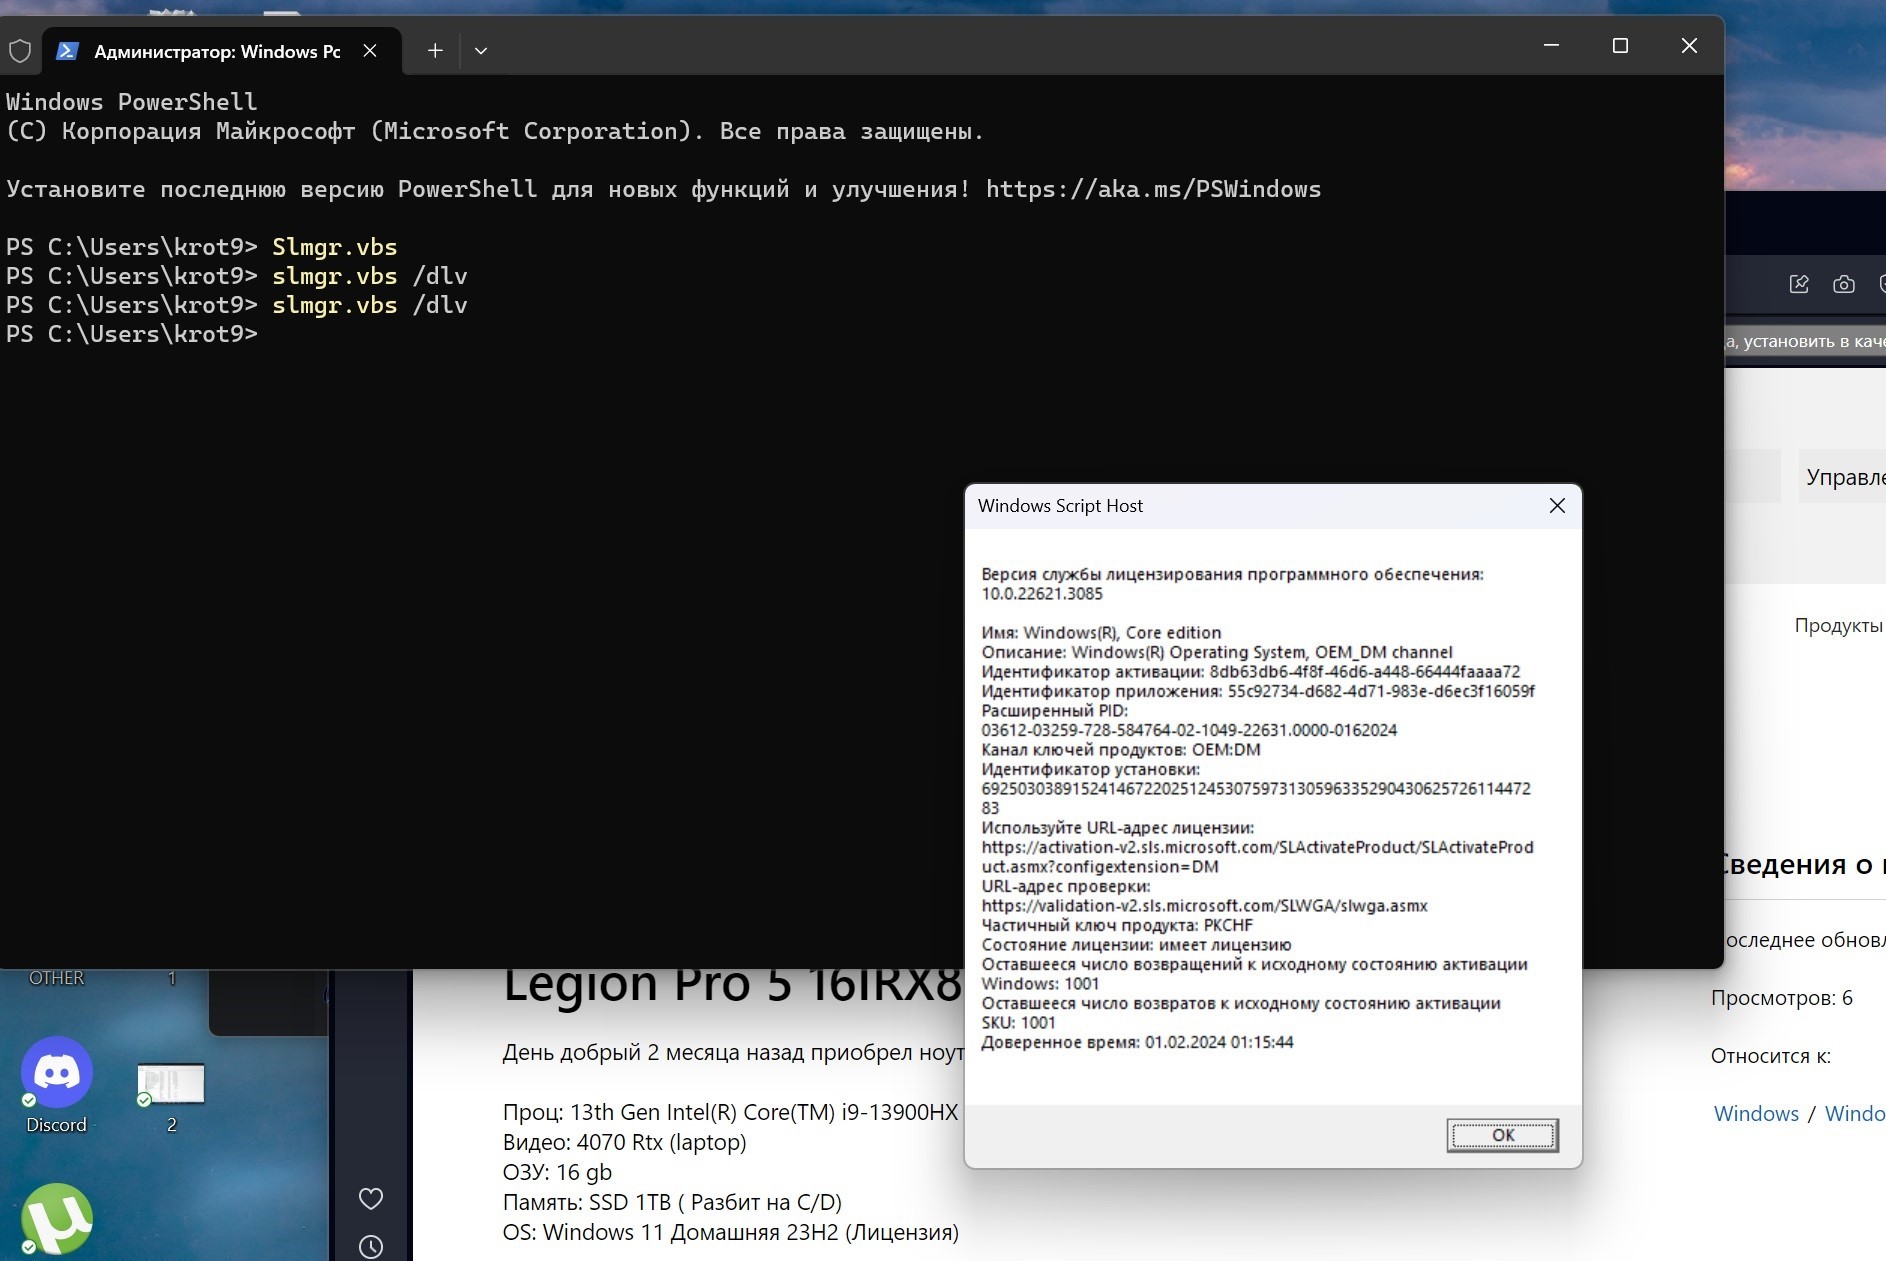Click OK in Windows Script Host dialog
The height and width of the screenshot is (1261, 1886).
1502,1135
